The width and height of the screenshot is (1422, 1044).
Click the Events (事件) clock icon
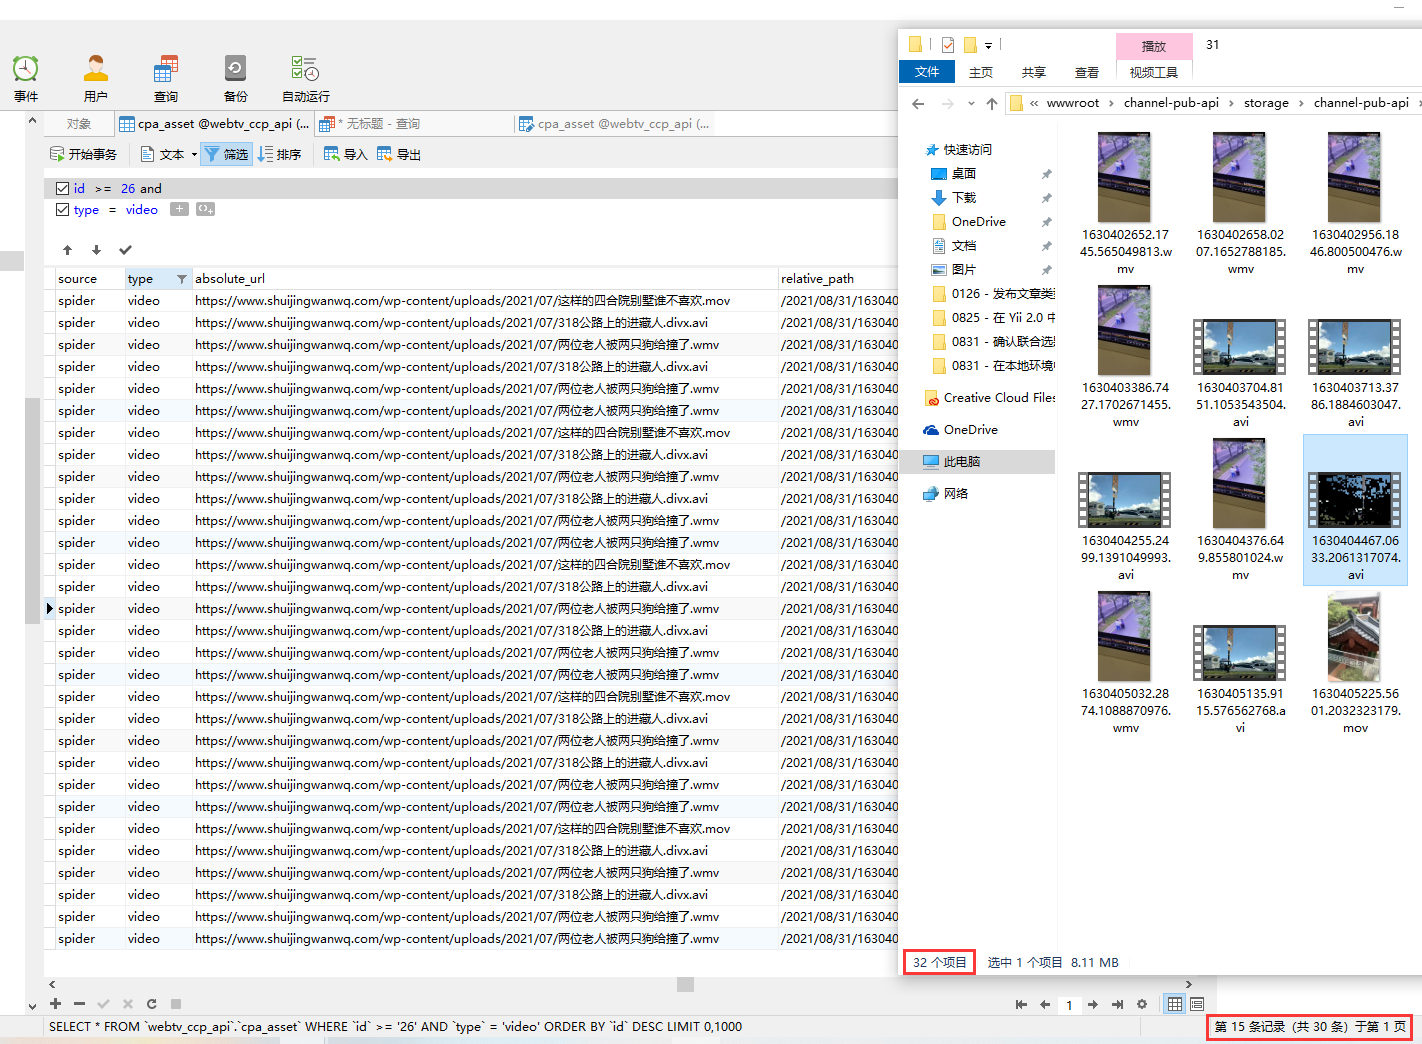[x=26, y=70]
